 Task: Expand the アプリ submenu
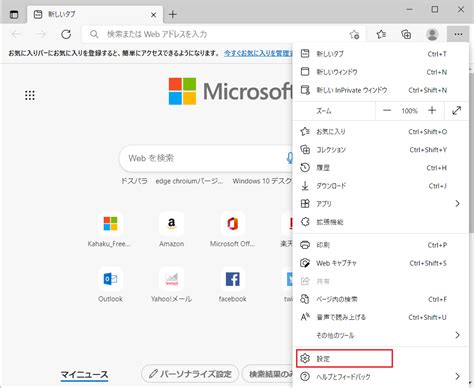pos(380,204)
